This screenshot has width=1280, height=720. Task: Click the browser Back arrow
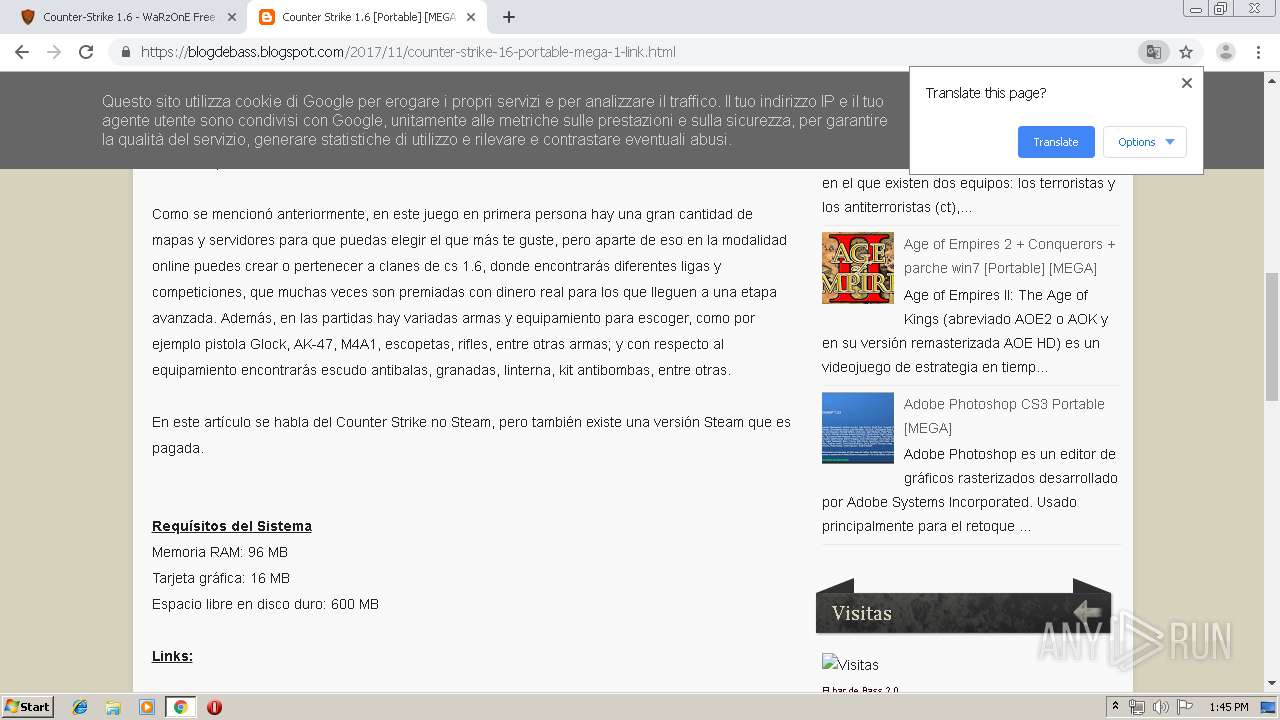tap(22, 52)
